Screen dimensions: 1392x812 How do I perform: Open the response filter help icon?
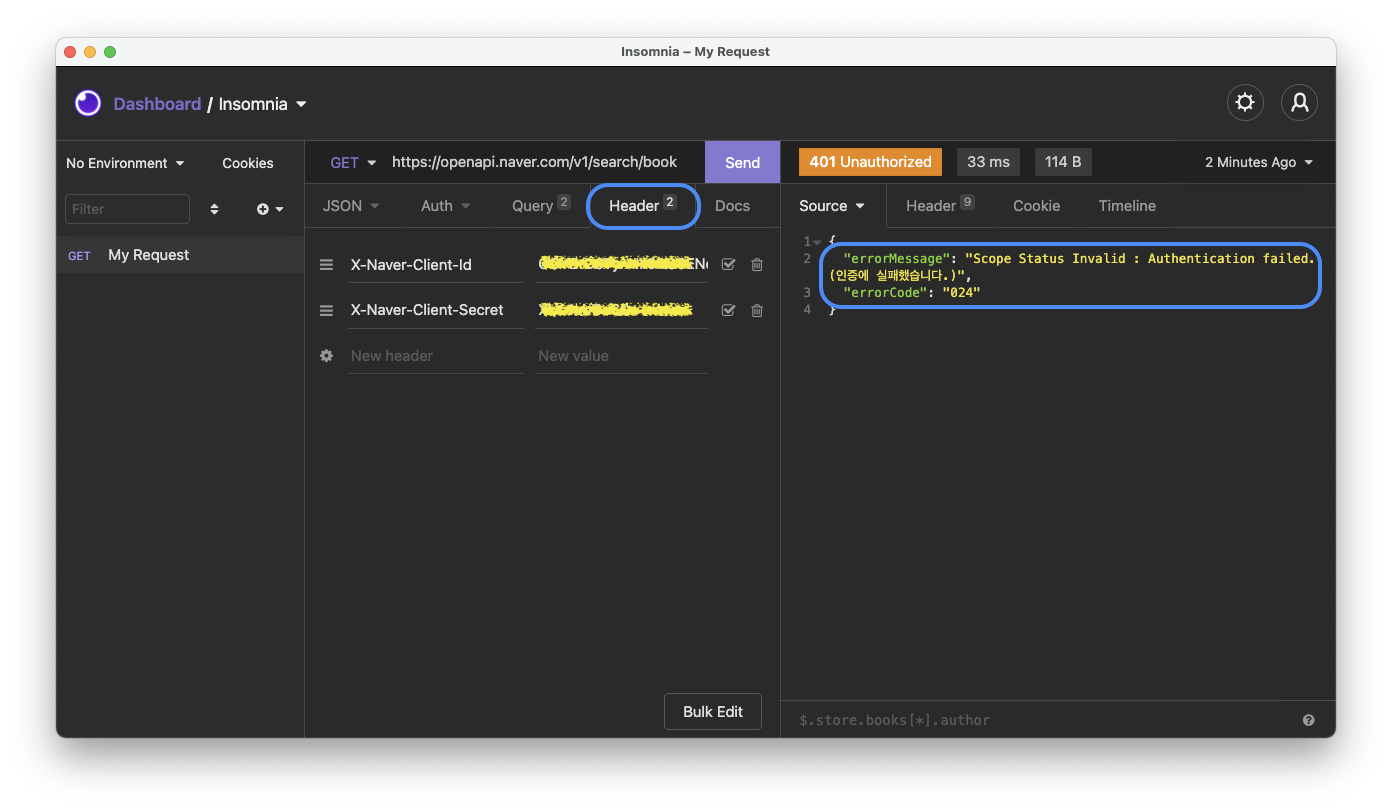tap(1308, 720)
